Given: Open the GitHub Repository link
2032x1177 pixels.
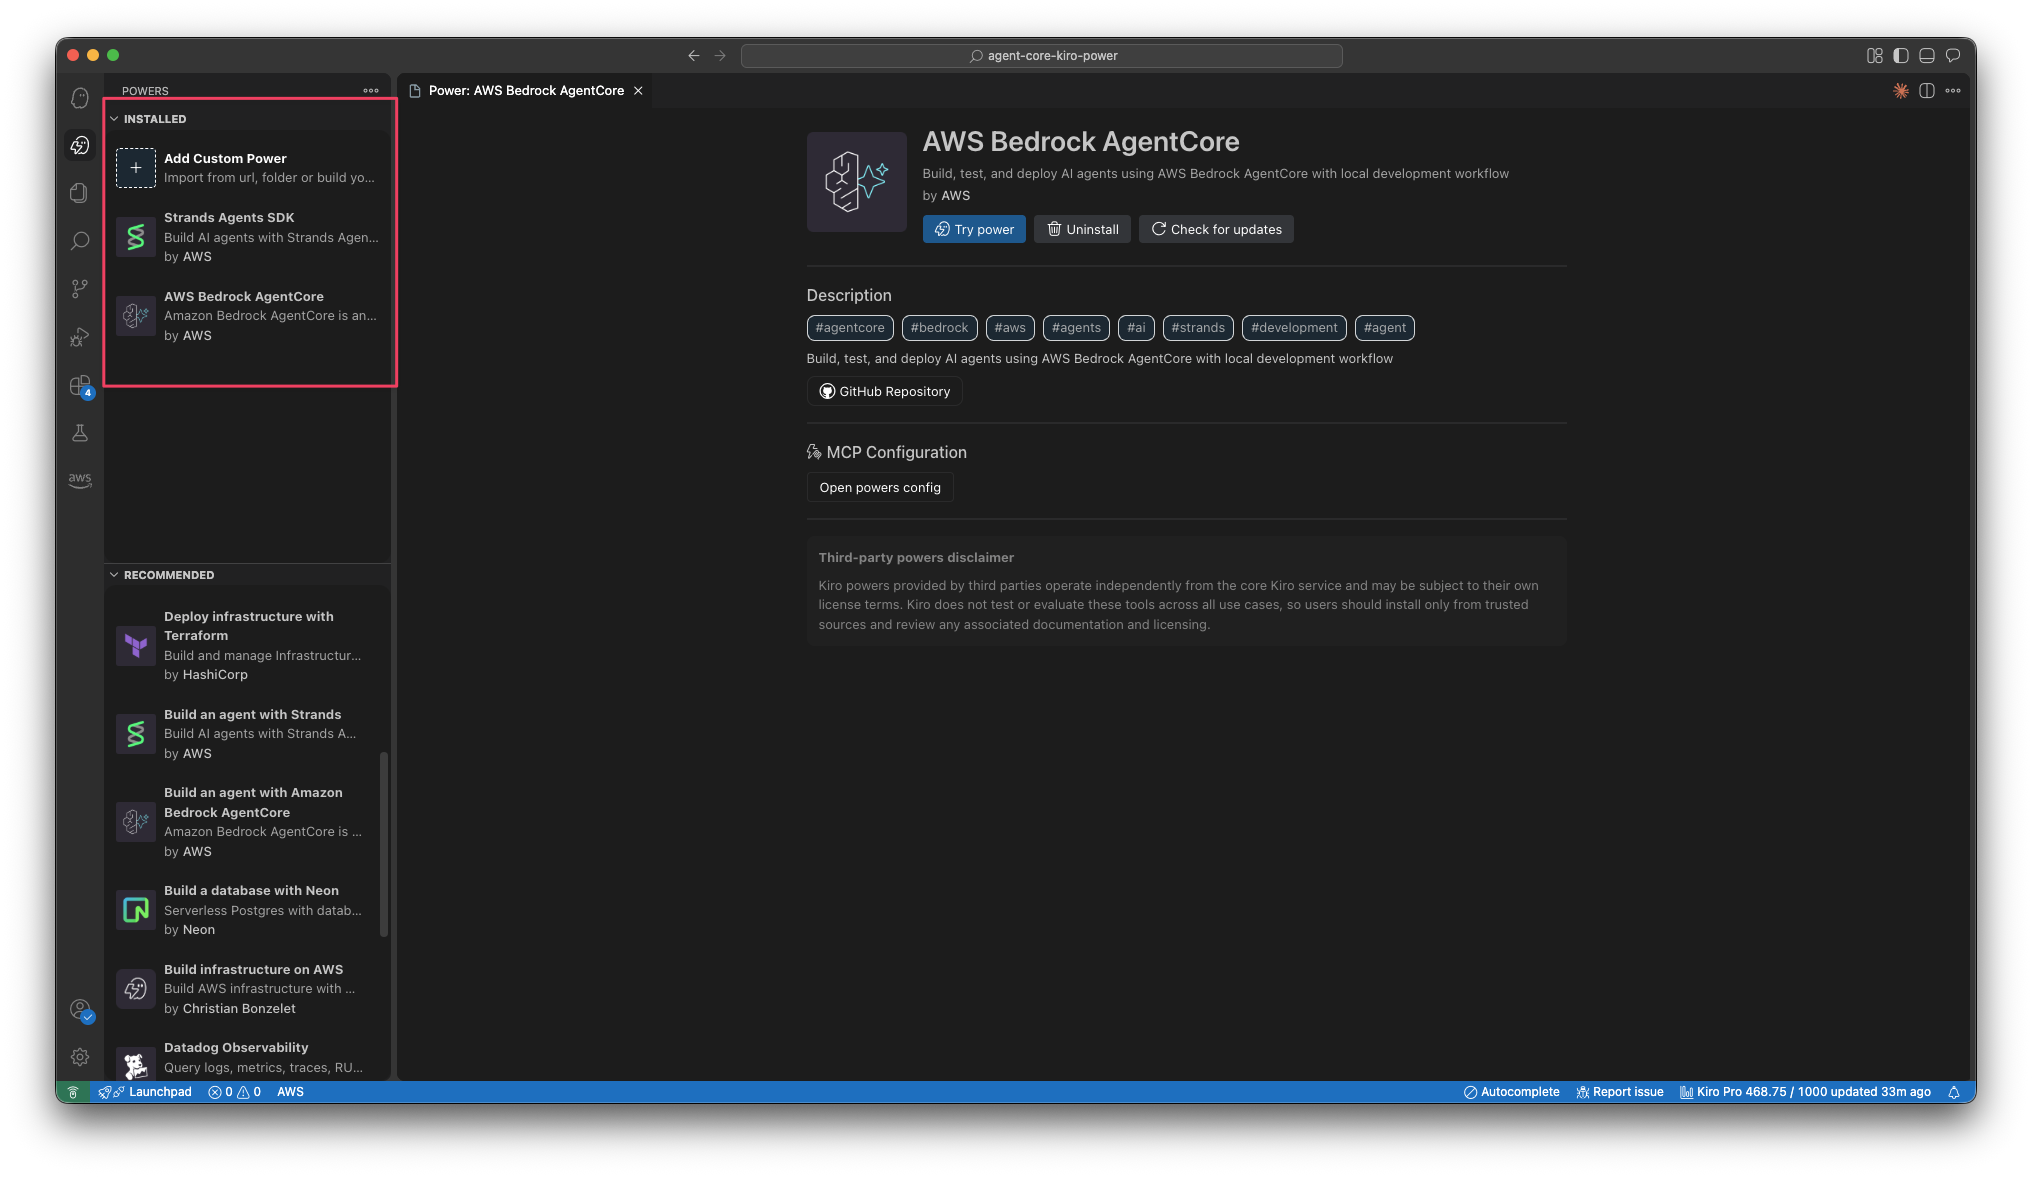Looking at the screenshot, I should click(885, 392).
